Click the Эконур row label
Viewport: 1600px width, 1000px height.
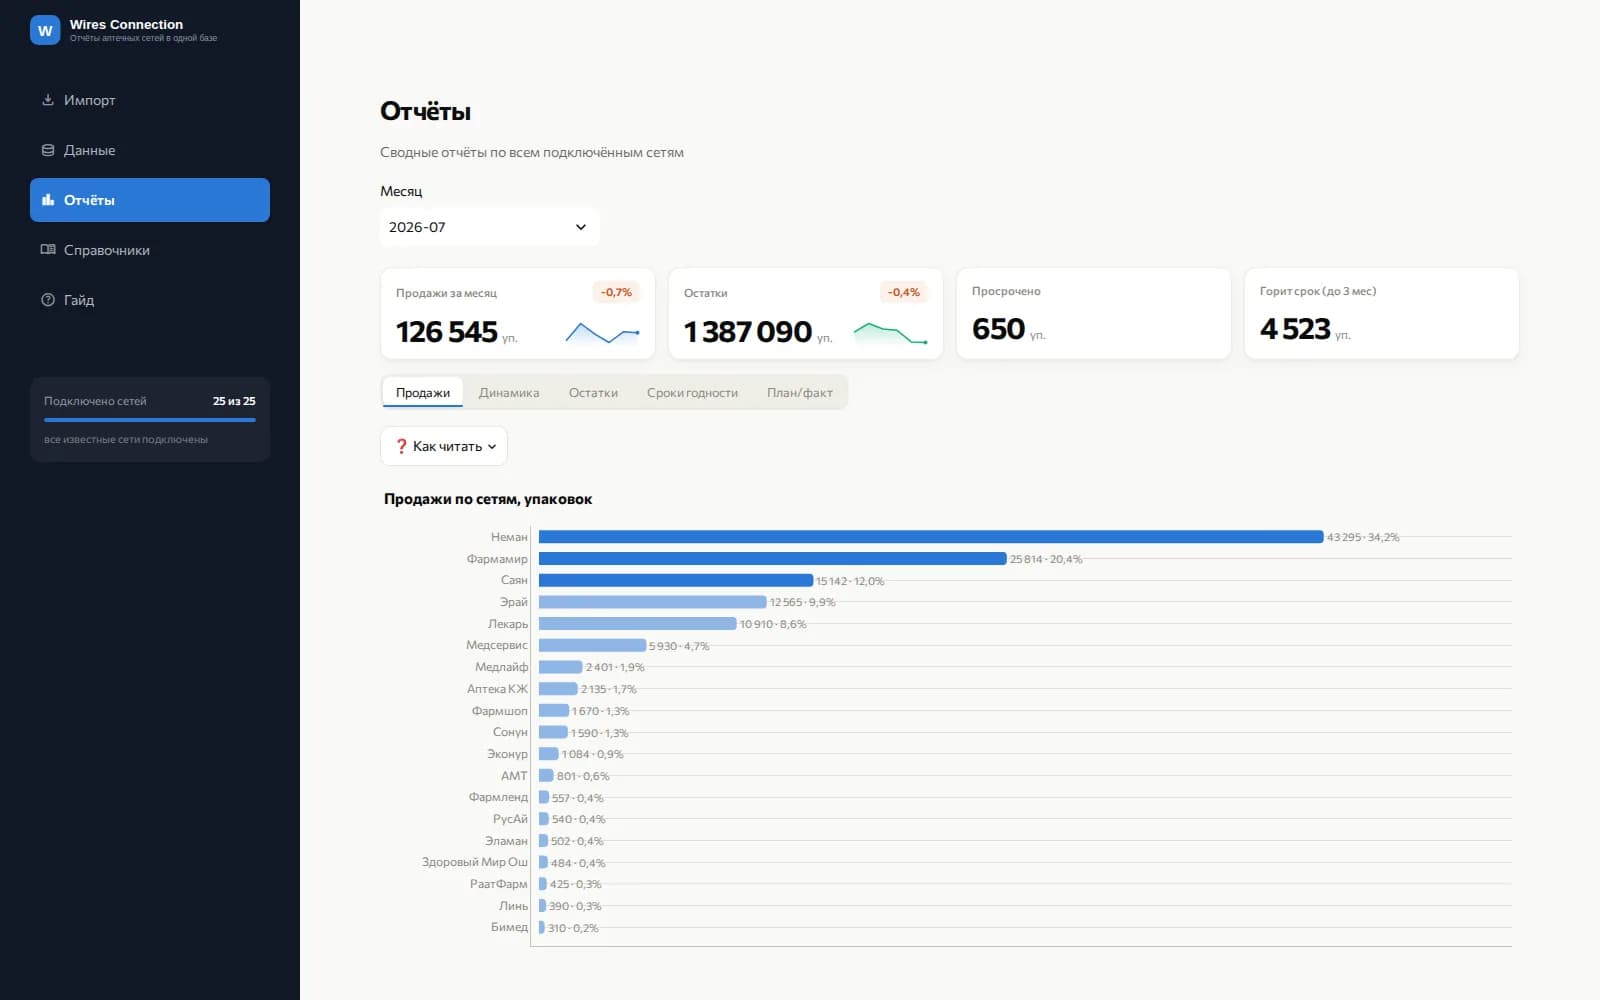[507, 754]
